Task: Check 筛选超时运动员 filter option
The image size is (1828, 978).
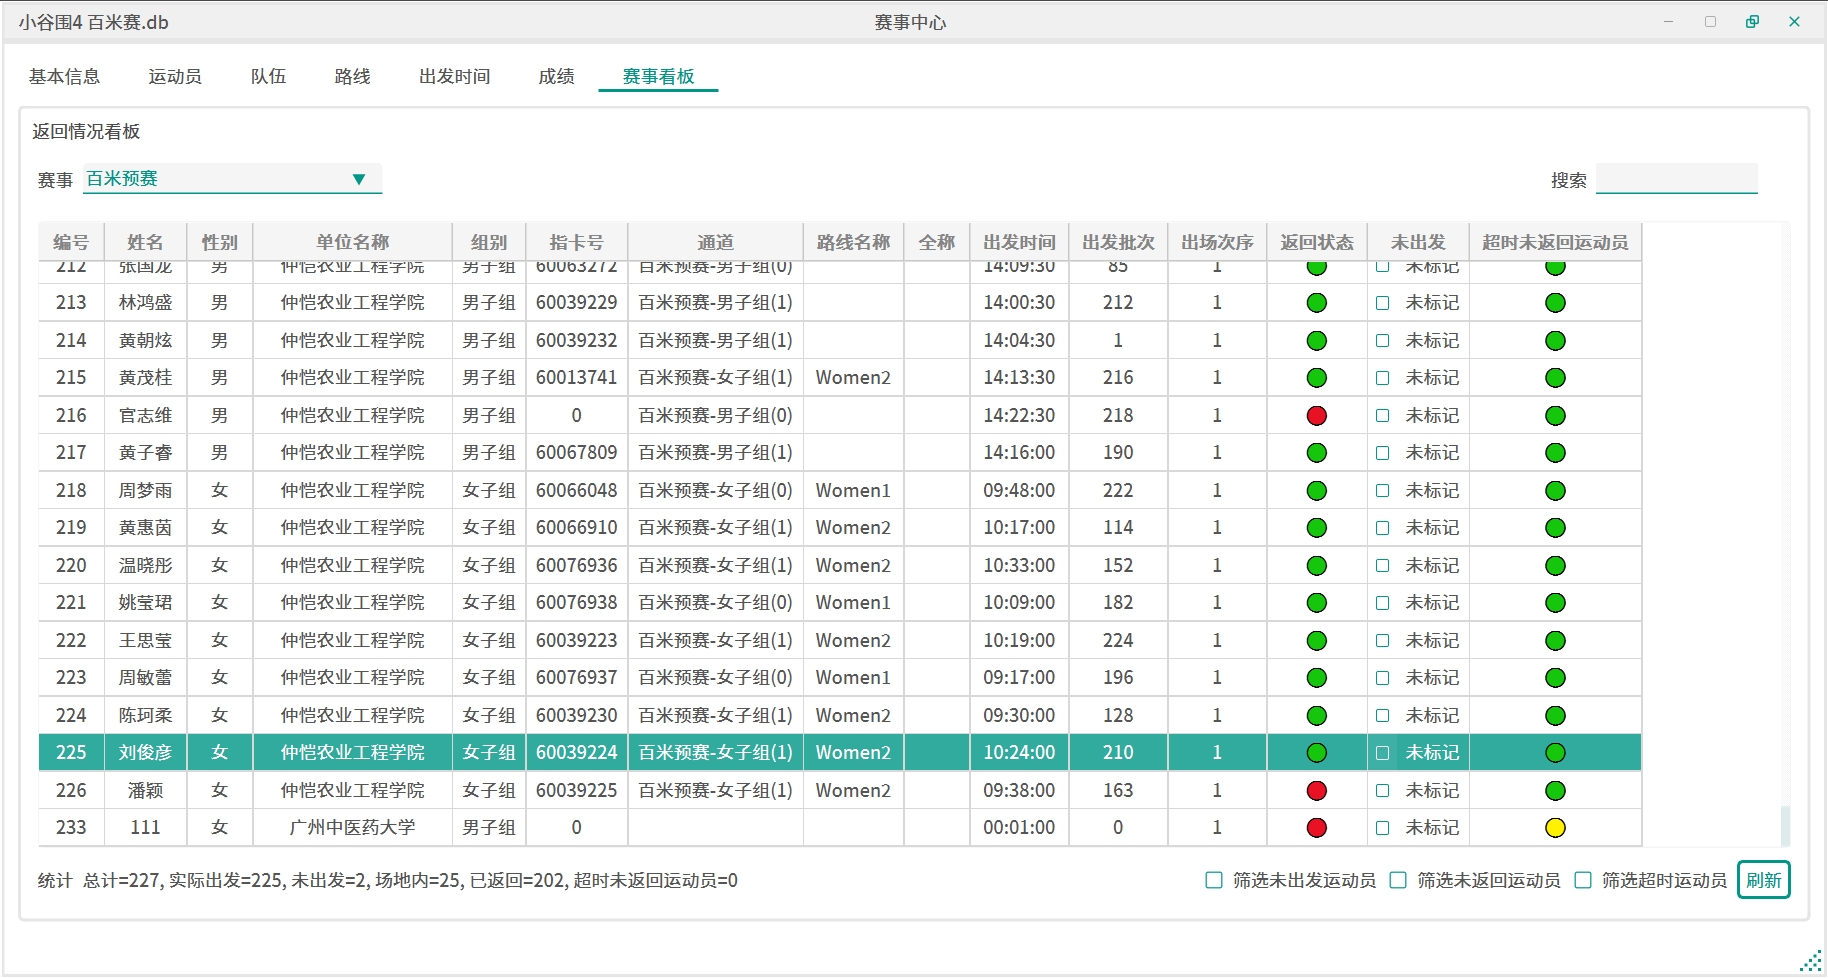Action: (1583, 880)
